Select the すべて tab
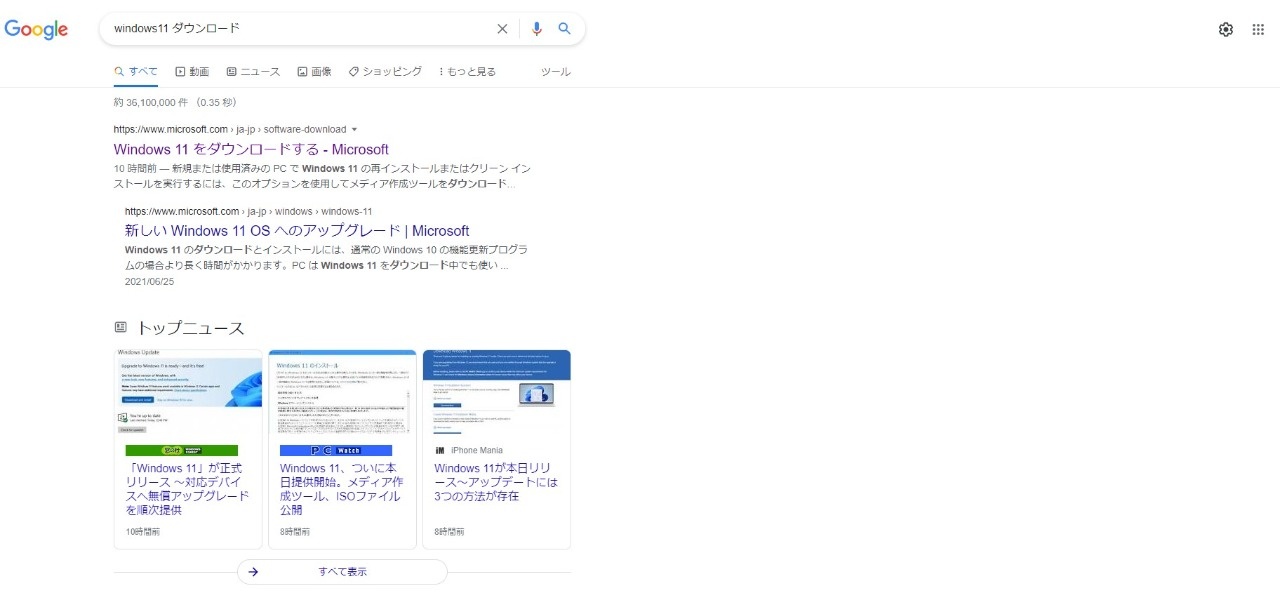 136,72
